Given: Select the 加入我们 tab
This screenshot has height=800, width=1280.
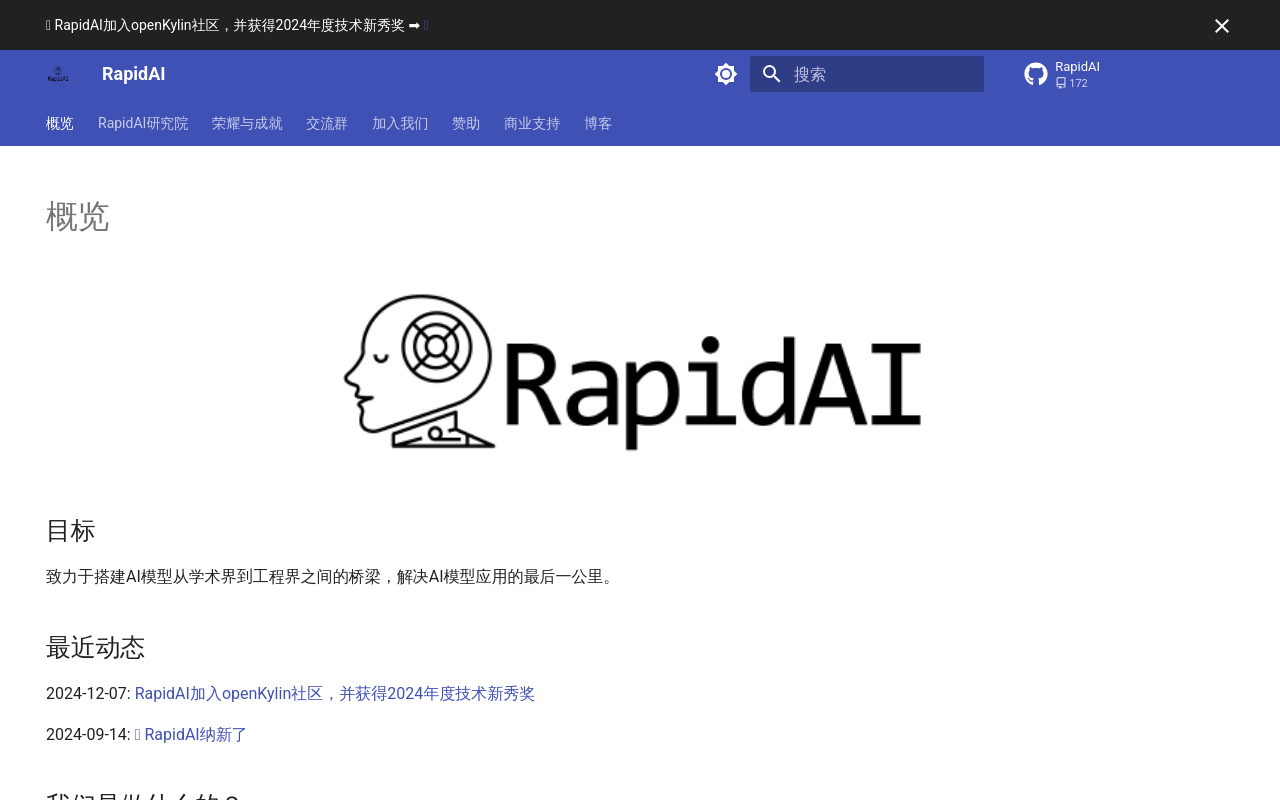Looking at the screenshot, I should 400,122.
